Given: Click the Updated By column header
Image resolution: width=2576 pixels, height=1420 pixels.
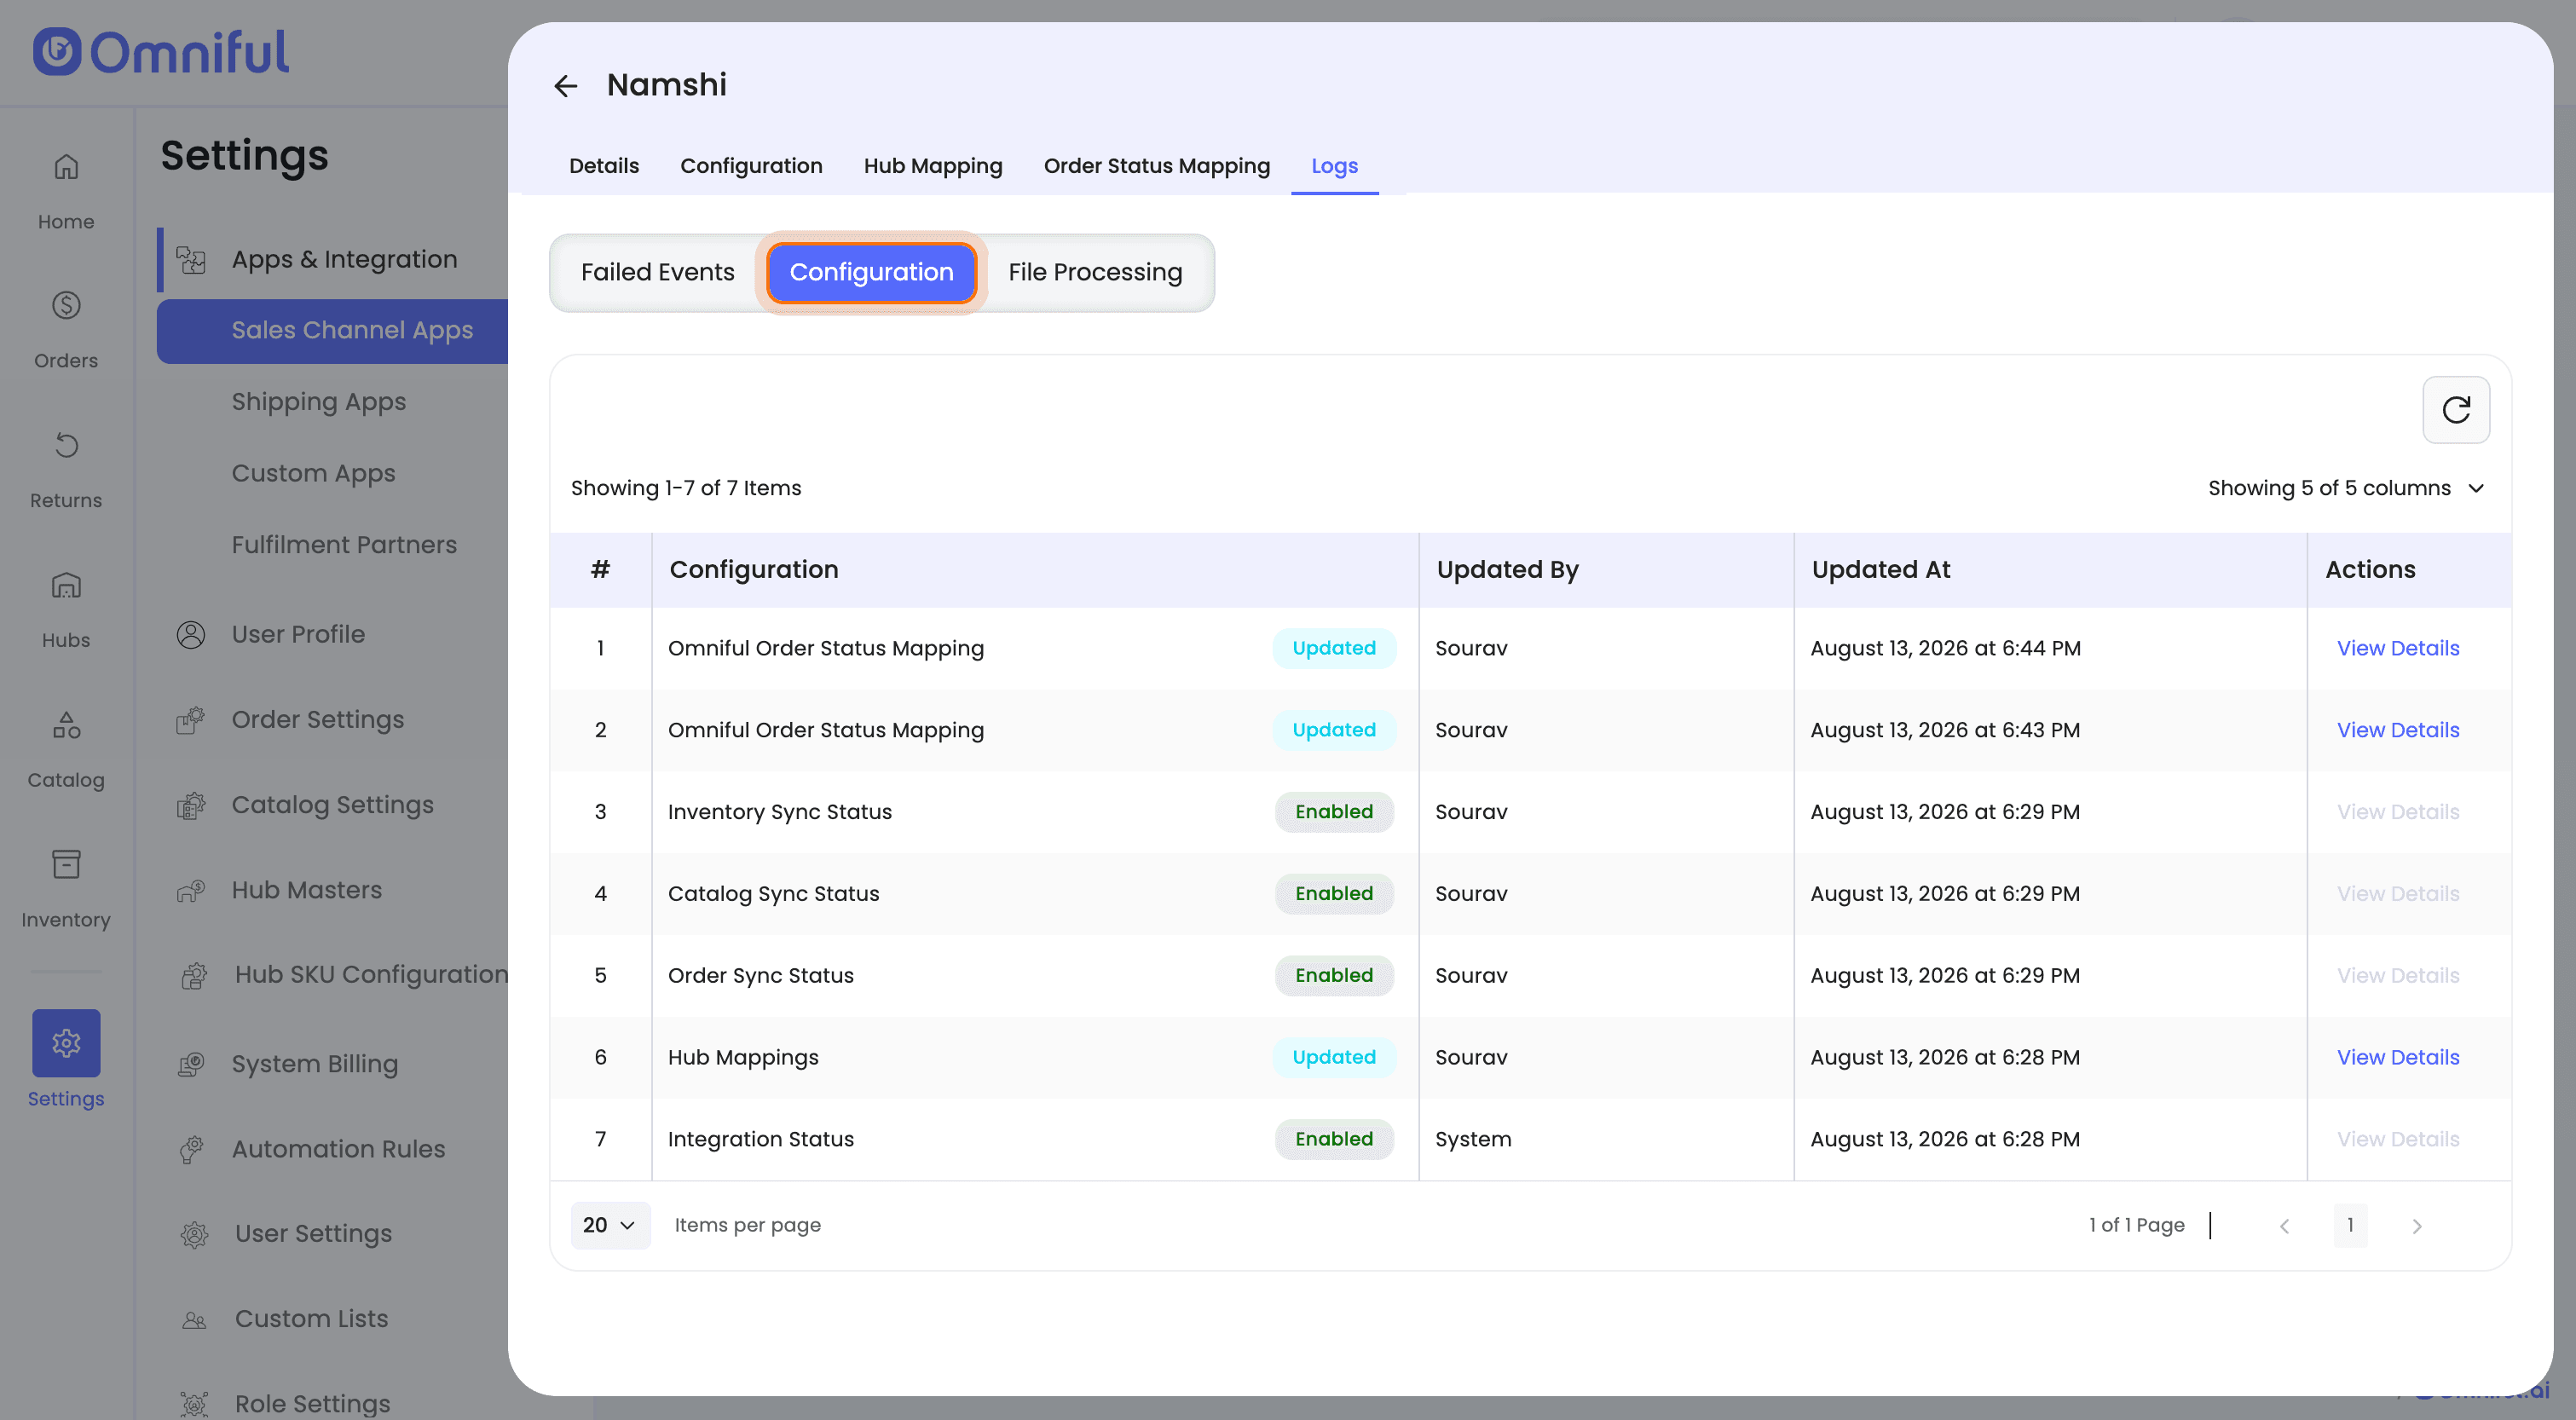Looking at the screenshot, I should [x=1508, y=570].
